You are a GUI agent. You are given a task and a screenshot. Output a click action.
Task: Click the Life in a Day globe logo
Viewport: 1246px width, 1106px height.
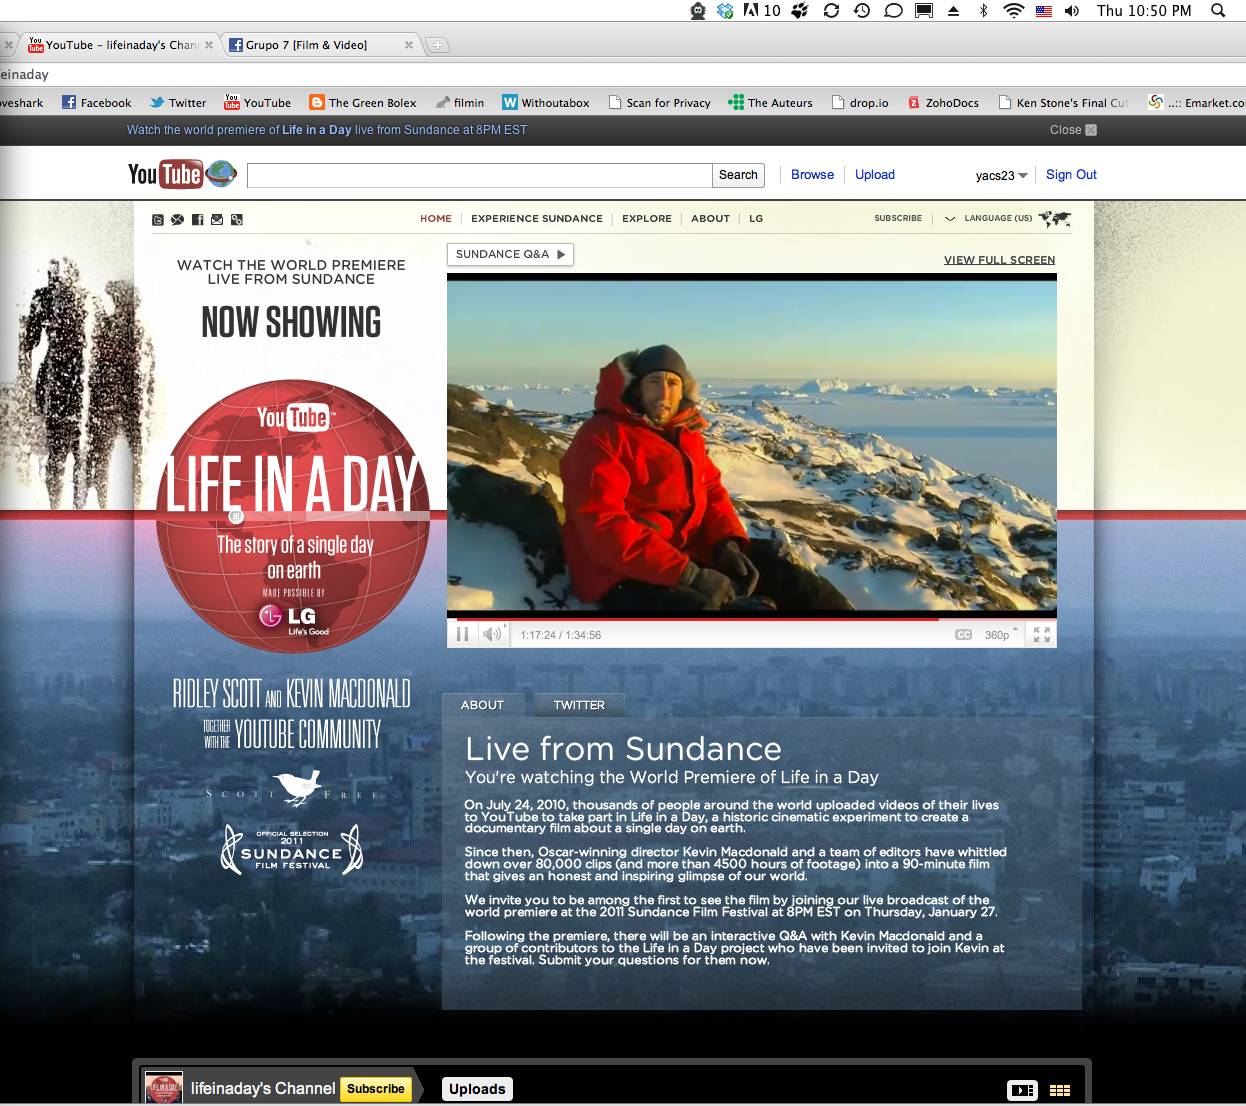pyautogui.click(x=292, y=515)
